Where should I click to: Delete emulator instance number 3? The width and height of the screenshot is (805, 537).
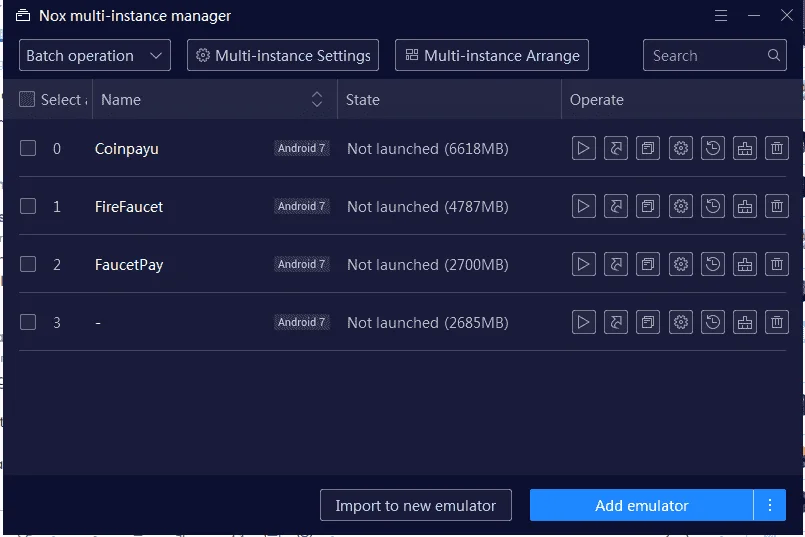(777, 322)
